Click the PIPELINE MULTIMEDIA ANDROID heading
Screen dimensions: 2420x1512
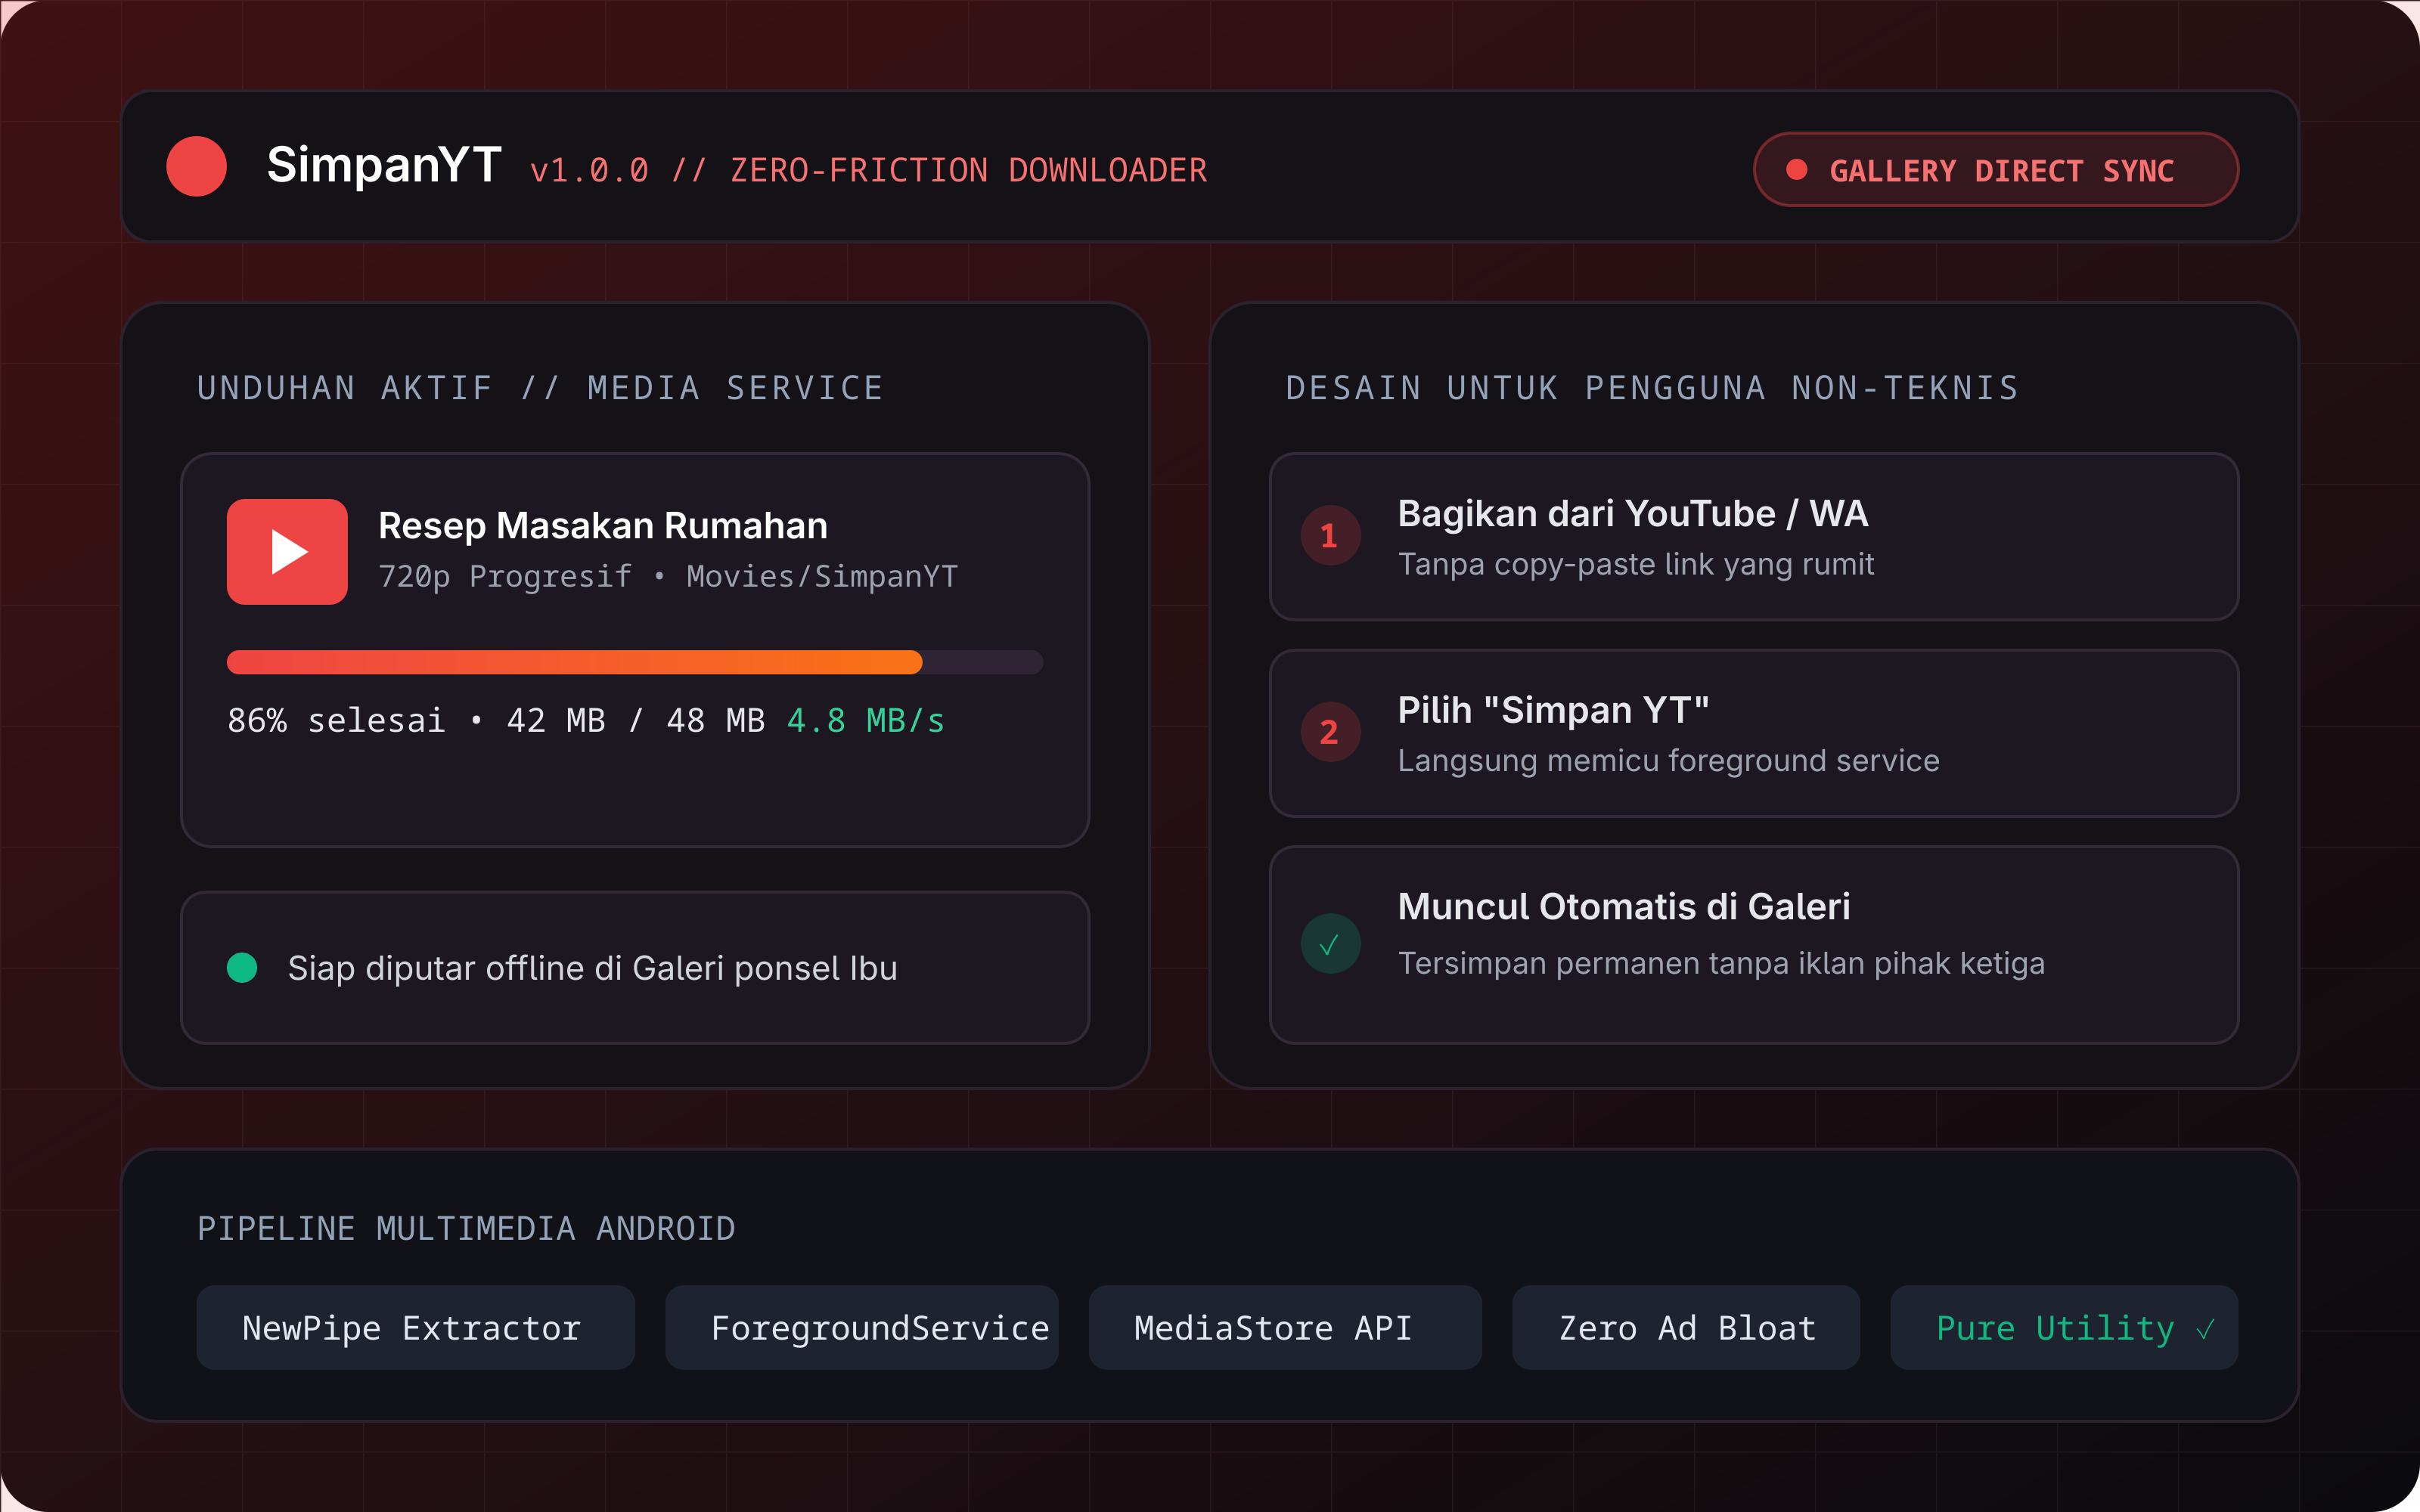click(x=466, y=1228)
